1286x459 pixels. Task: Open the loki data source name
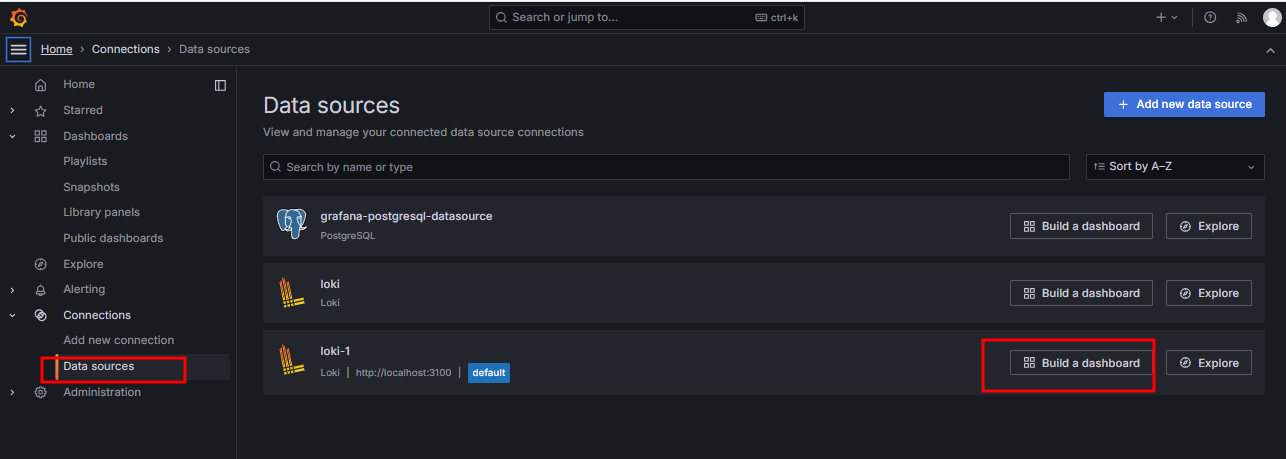(330, 284)
